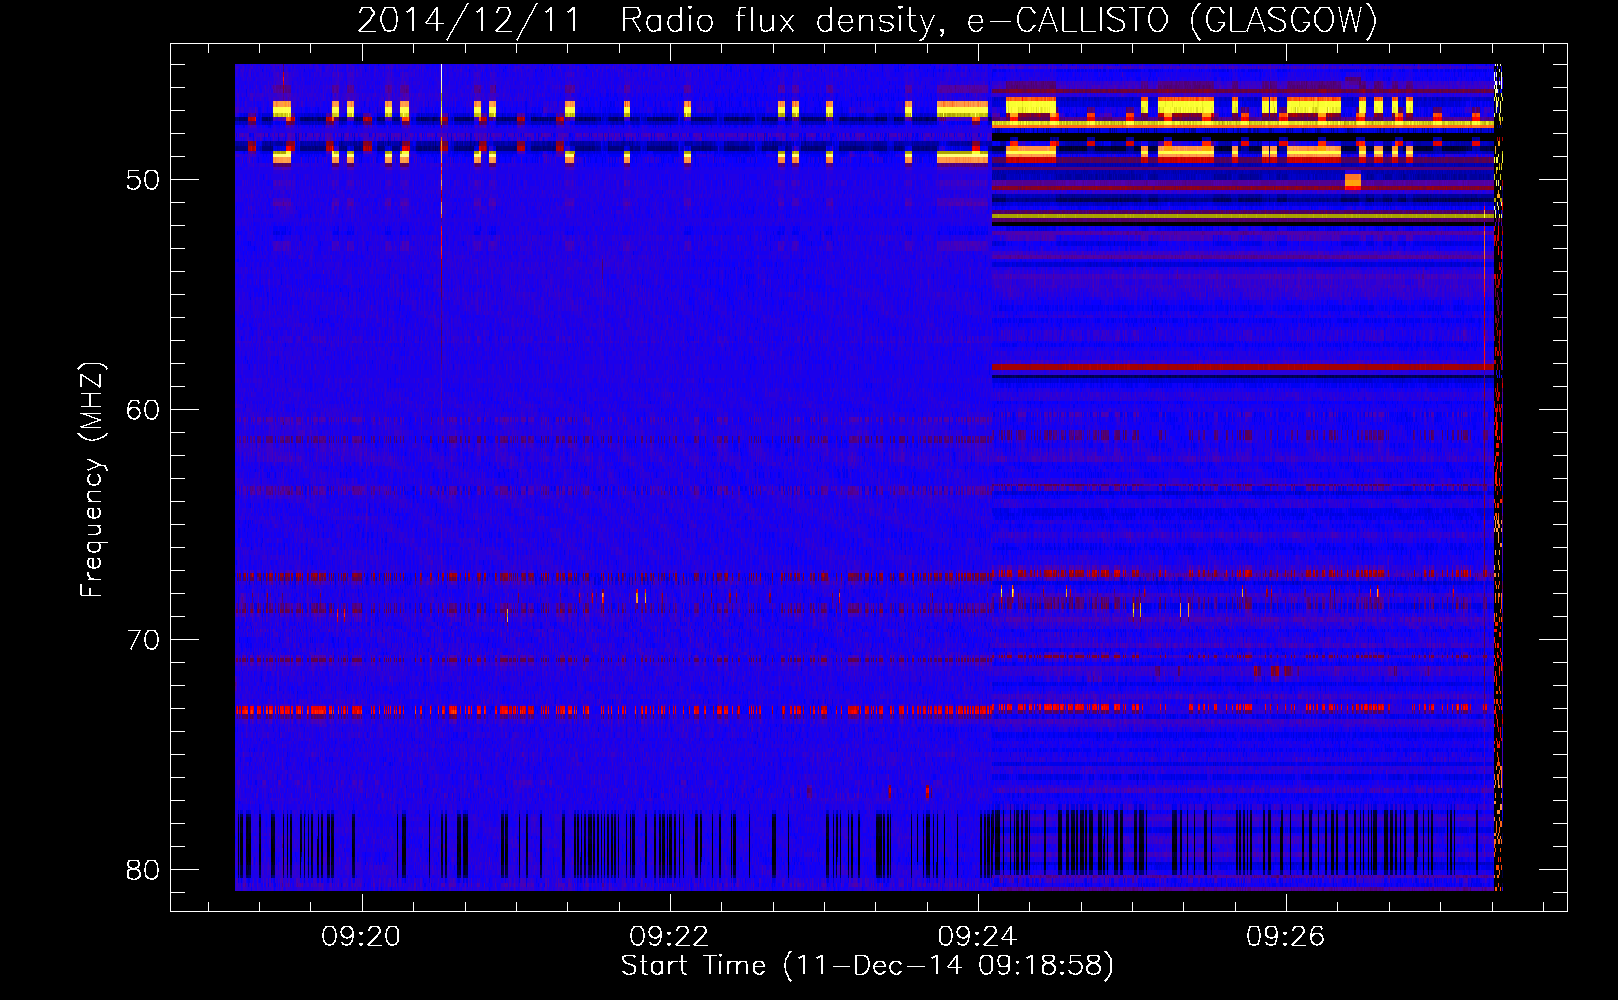1618x1000 pixels.
Task: Click the 60 frequency tick label
Action: [143, 410]
